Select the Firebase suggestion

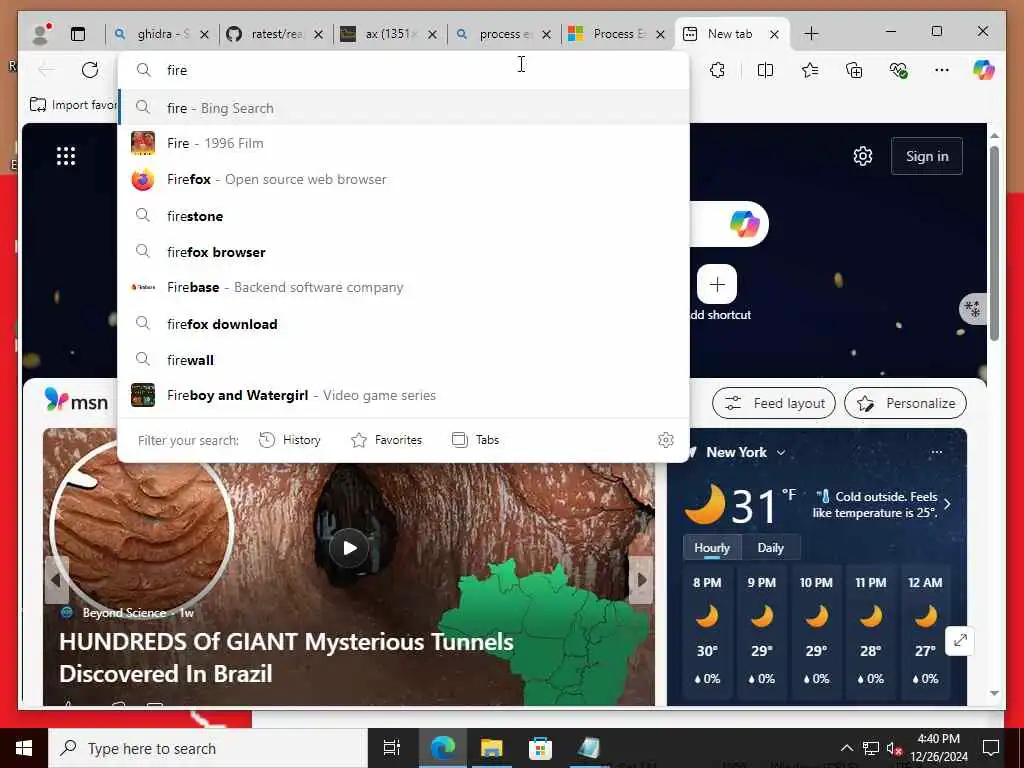404,287
